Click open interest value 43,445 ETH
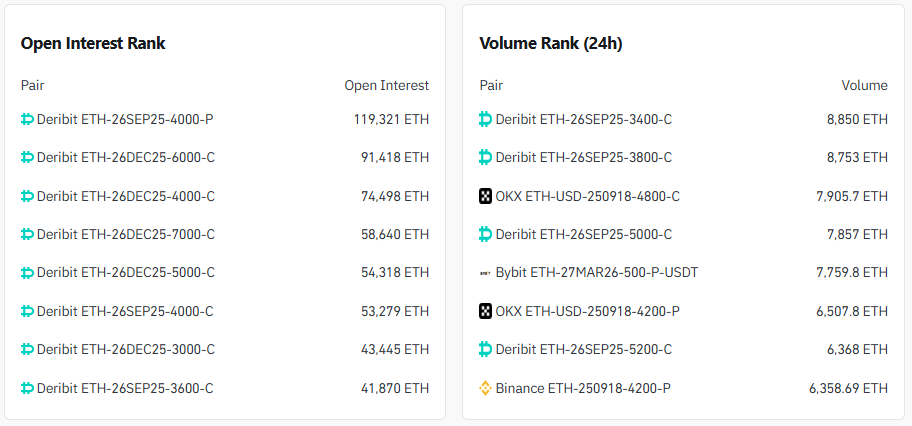912x426 pixels. [x=395, y=349]
